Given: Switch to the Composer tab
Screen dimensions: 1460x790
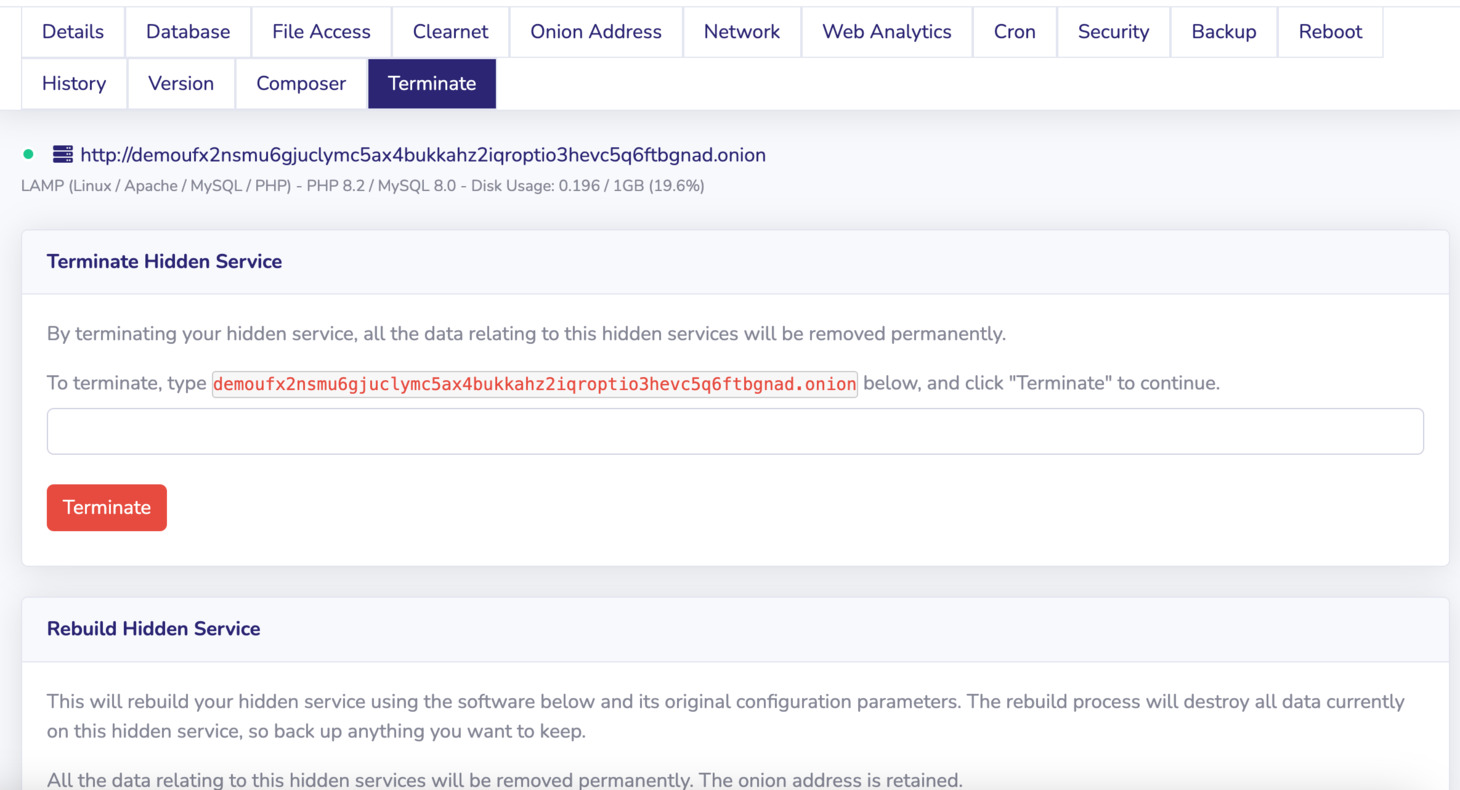Looking at the screenshot, I should pyautogui.click(x=301, y=83).
